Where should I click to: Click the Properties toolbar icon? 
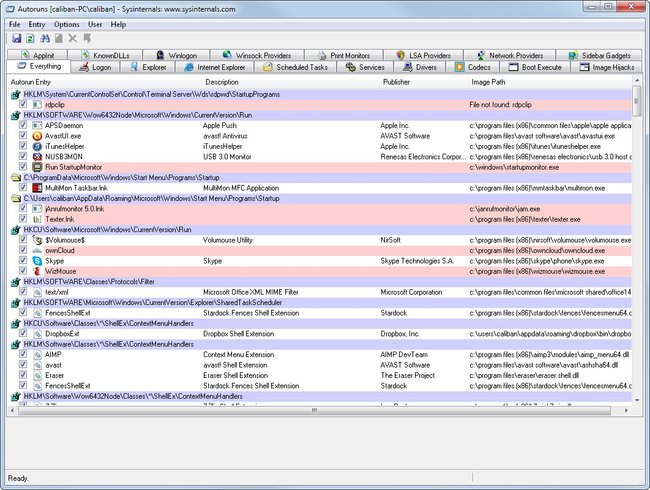(59, 39)
